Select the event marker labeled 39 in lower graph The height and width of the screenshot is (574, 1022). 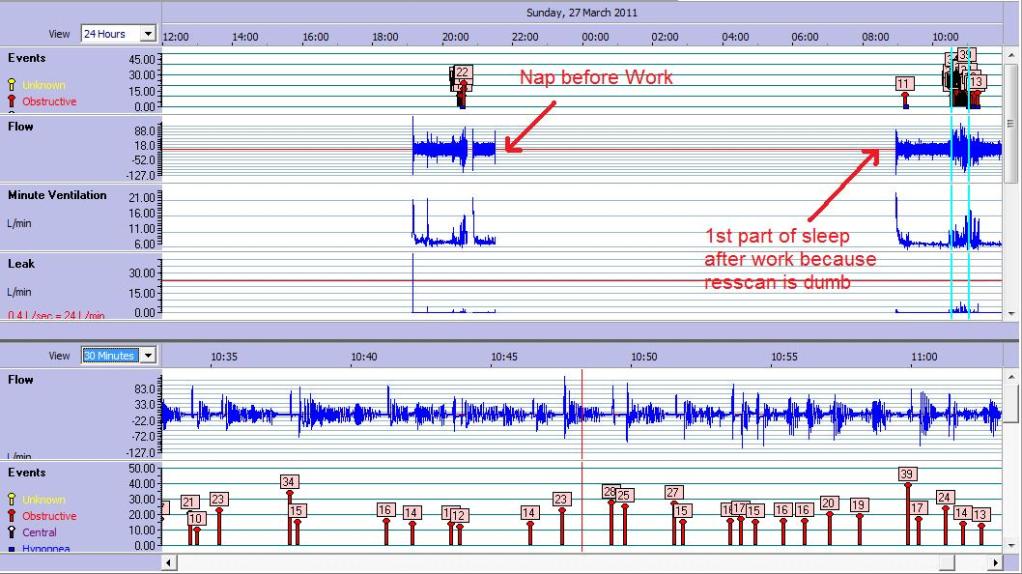point(907,475)
